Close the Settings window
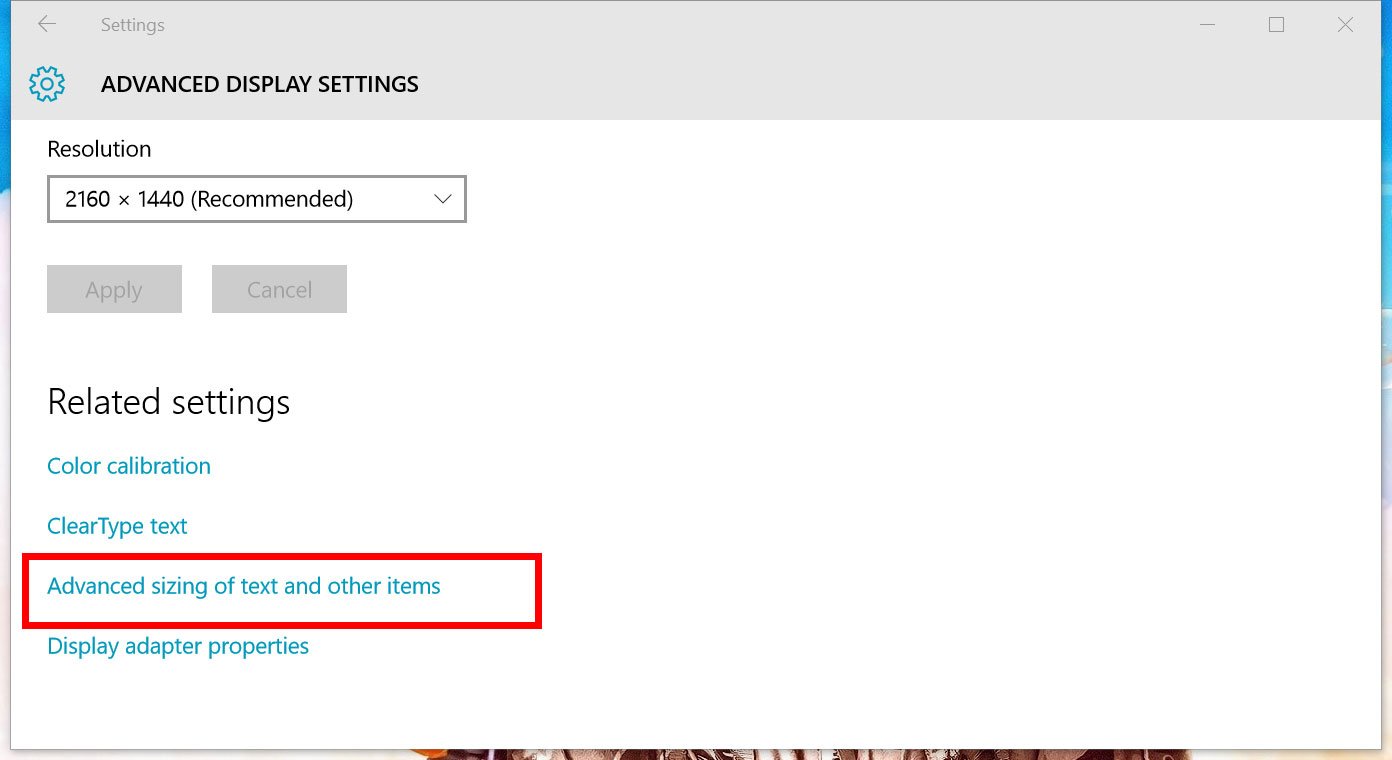Image resolution: width=1392 pixels, height=760 pixels. 1345,25
